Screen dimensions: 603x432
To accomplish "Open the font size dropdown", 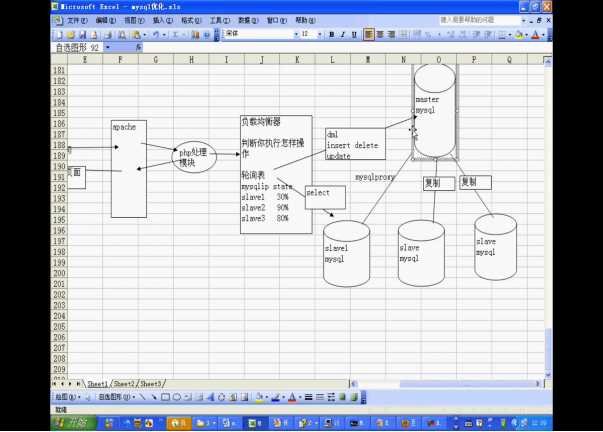I will tap(320, 34).
